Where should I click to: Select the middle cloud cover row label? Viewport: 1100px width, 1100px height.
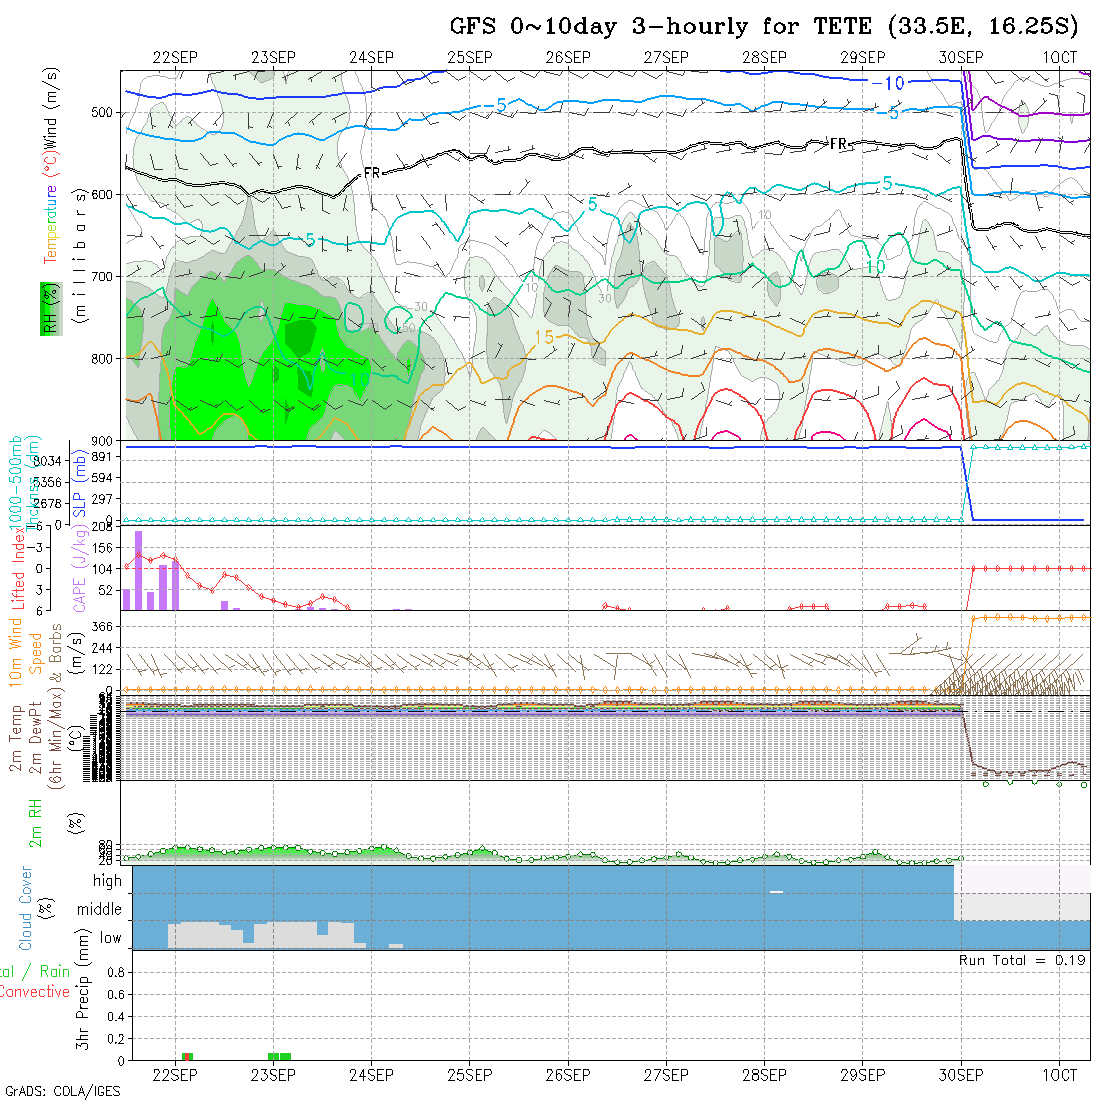pos(100,910)
